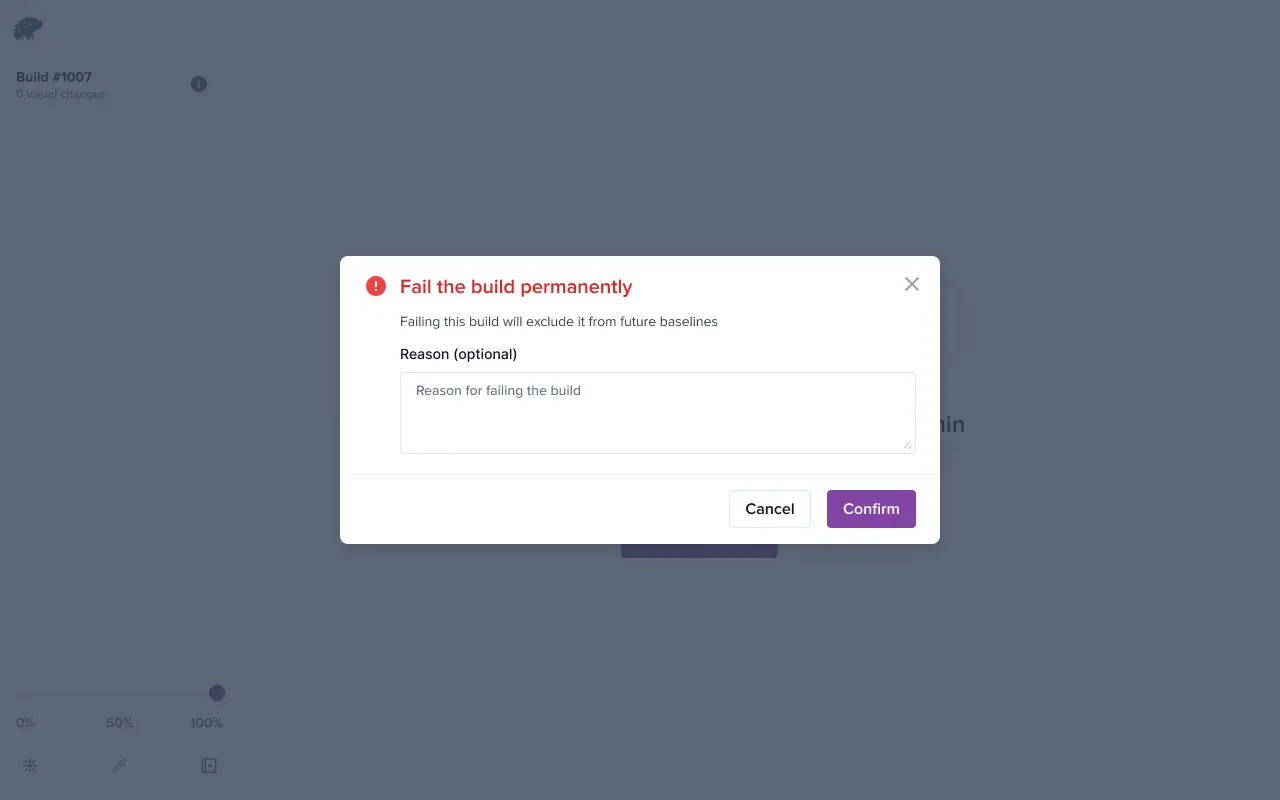Choose the 50% slider label
This screenshot has height=800, width=1280.
tap(120, 723)
